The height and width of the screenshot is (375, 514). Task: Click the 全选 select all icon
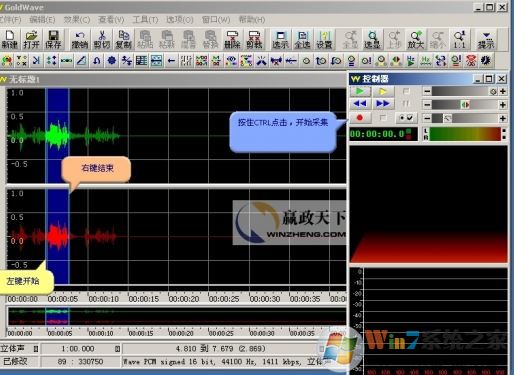coord(302,39)
